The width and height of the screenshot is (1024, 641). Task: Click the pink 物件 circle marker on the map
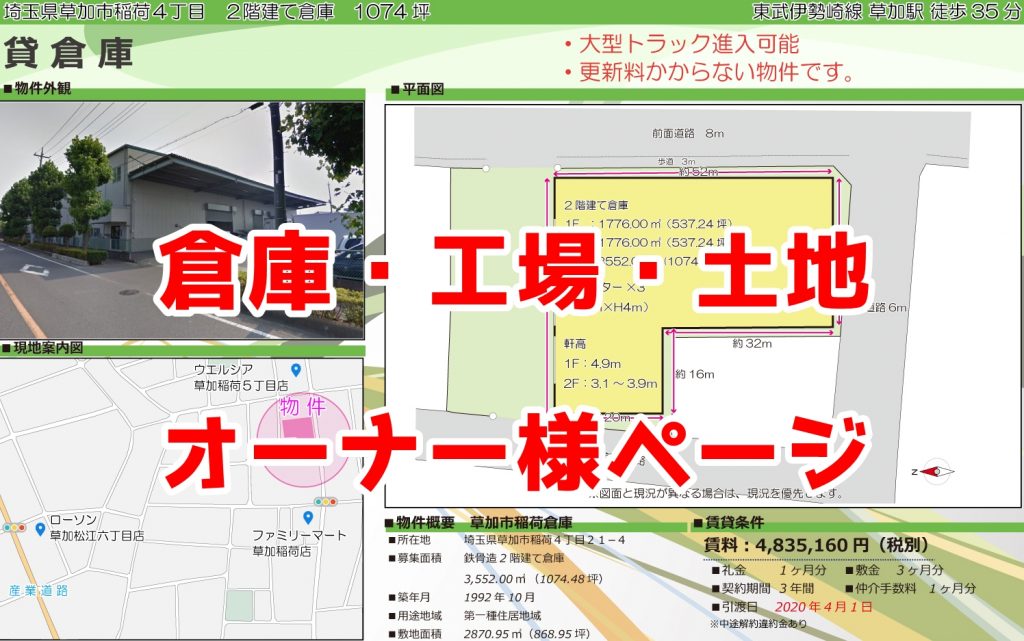pos(298,426)
